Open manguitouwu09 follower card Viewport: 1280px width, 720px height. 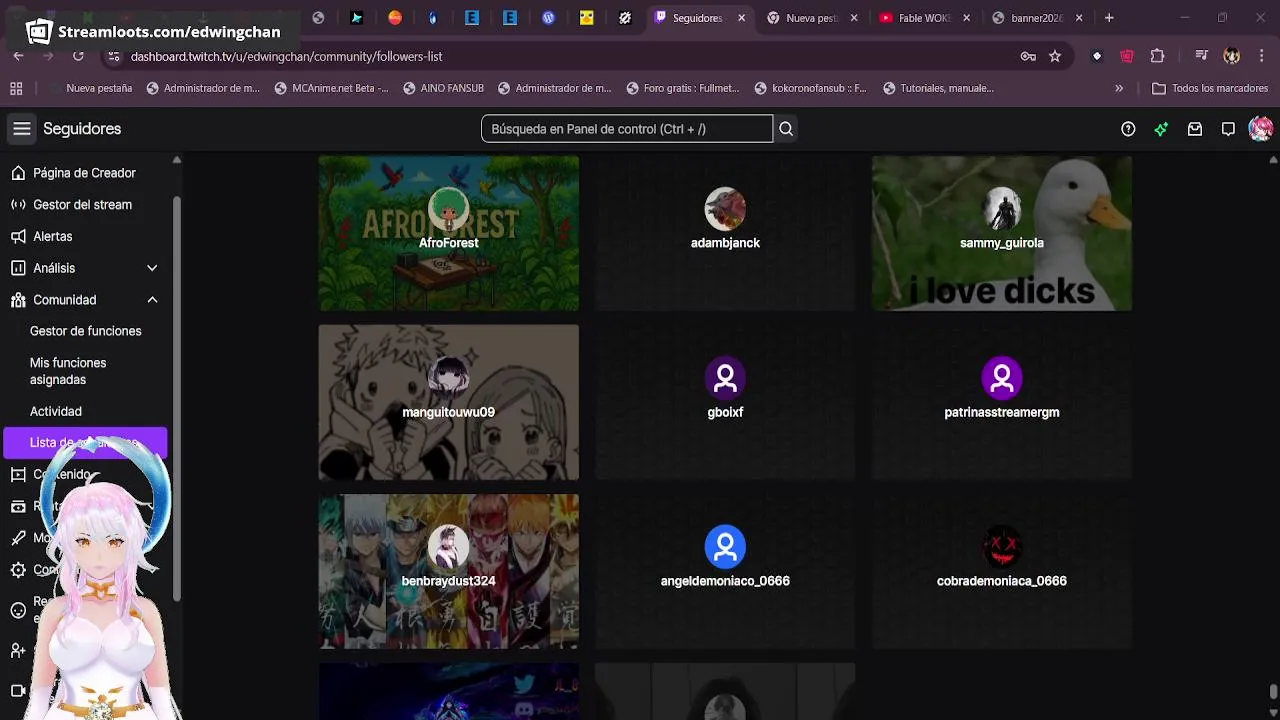tap(448, 402)
